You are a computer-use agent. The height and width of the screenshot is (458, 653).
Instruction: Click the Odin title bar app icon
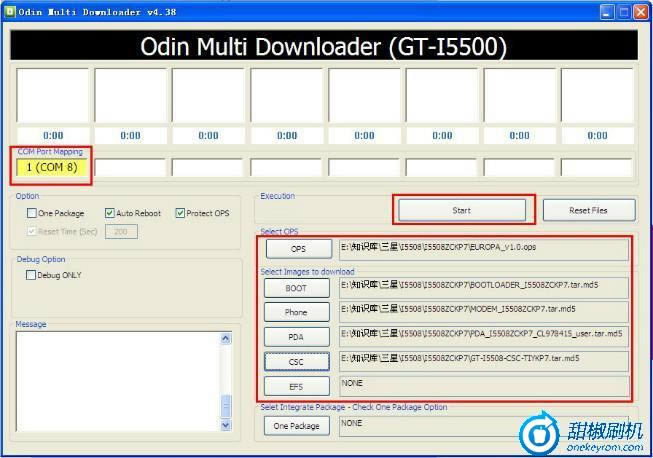pyautogui.click(x=10, y=12)
